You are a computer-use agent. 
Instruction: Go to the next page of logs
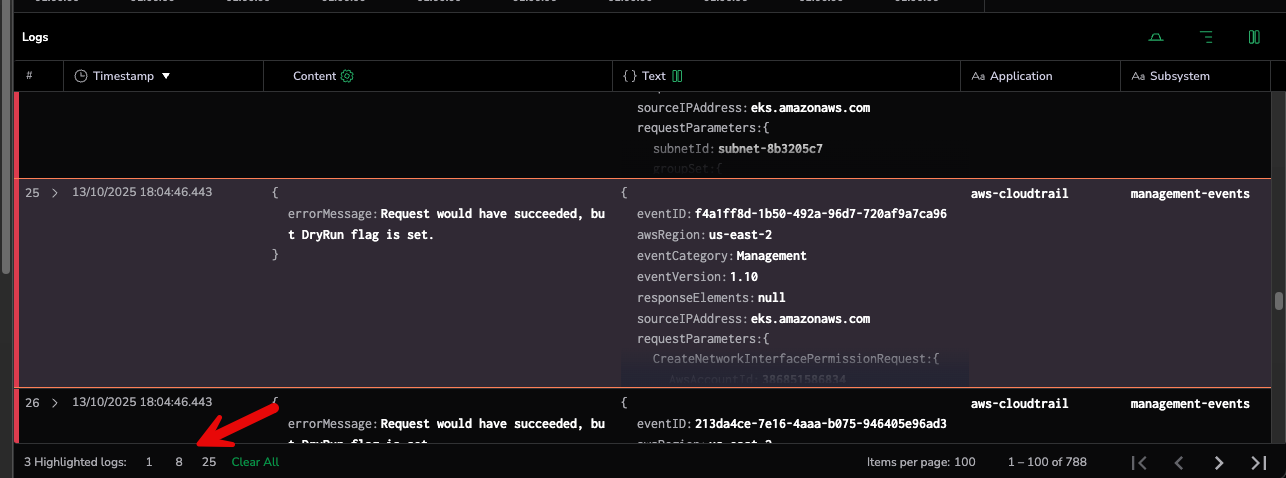click(1218, 462)
